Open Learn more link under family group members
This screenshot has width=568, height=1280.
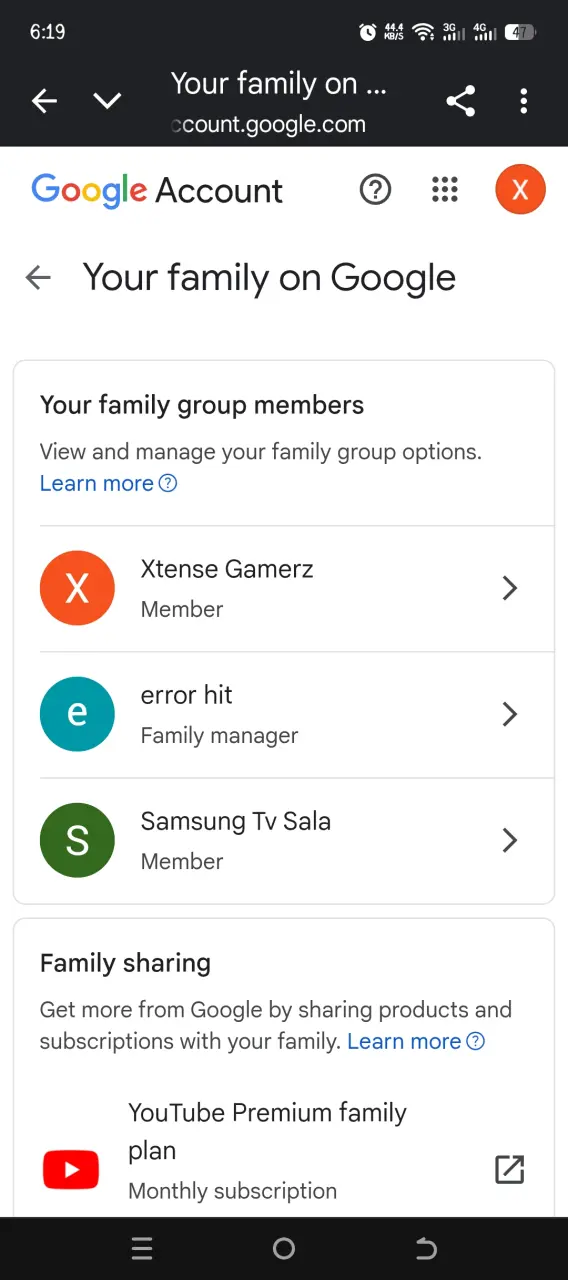click(96, 484)
